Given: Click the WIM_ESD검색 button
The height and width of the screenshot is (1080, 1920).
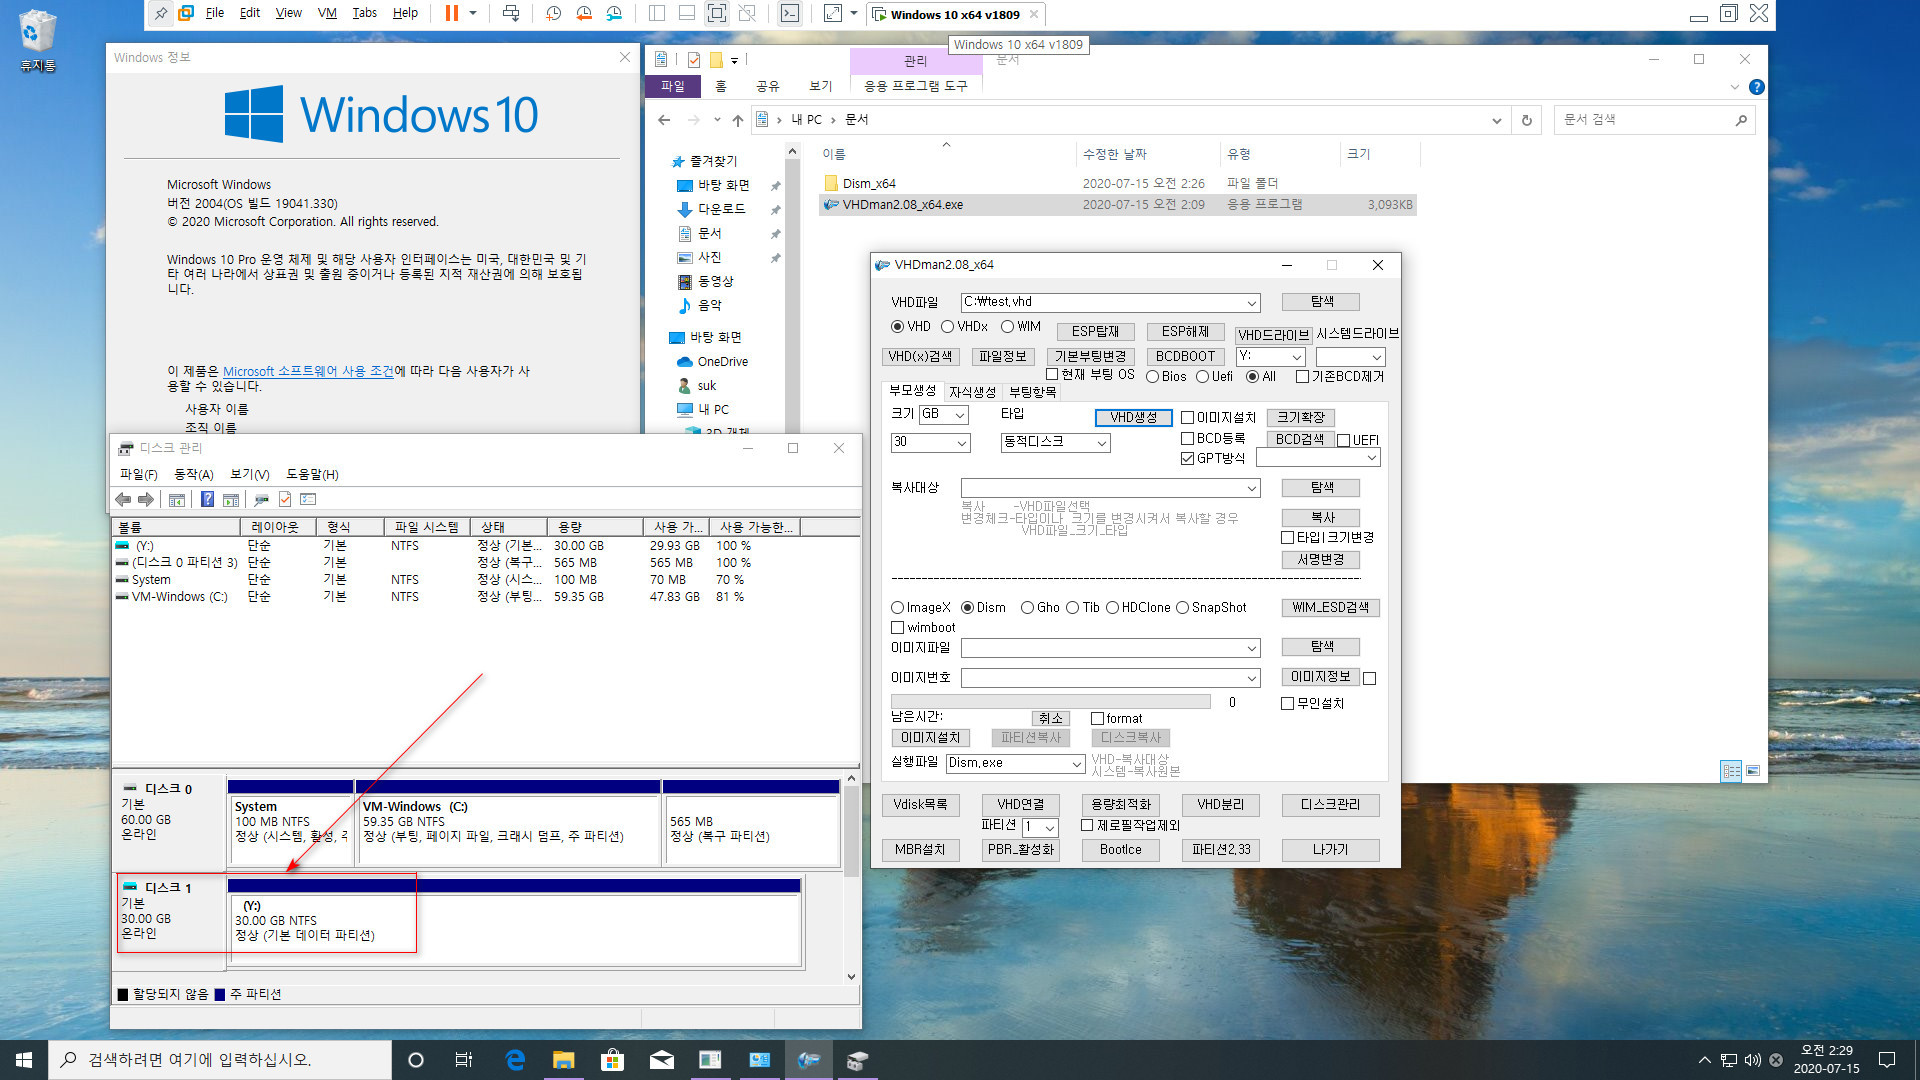Looking at the screenshot, I should (1330, 608).
